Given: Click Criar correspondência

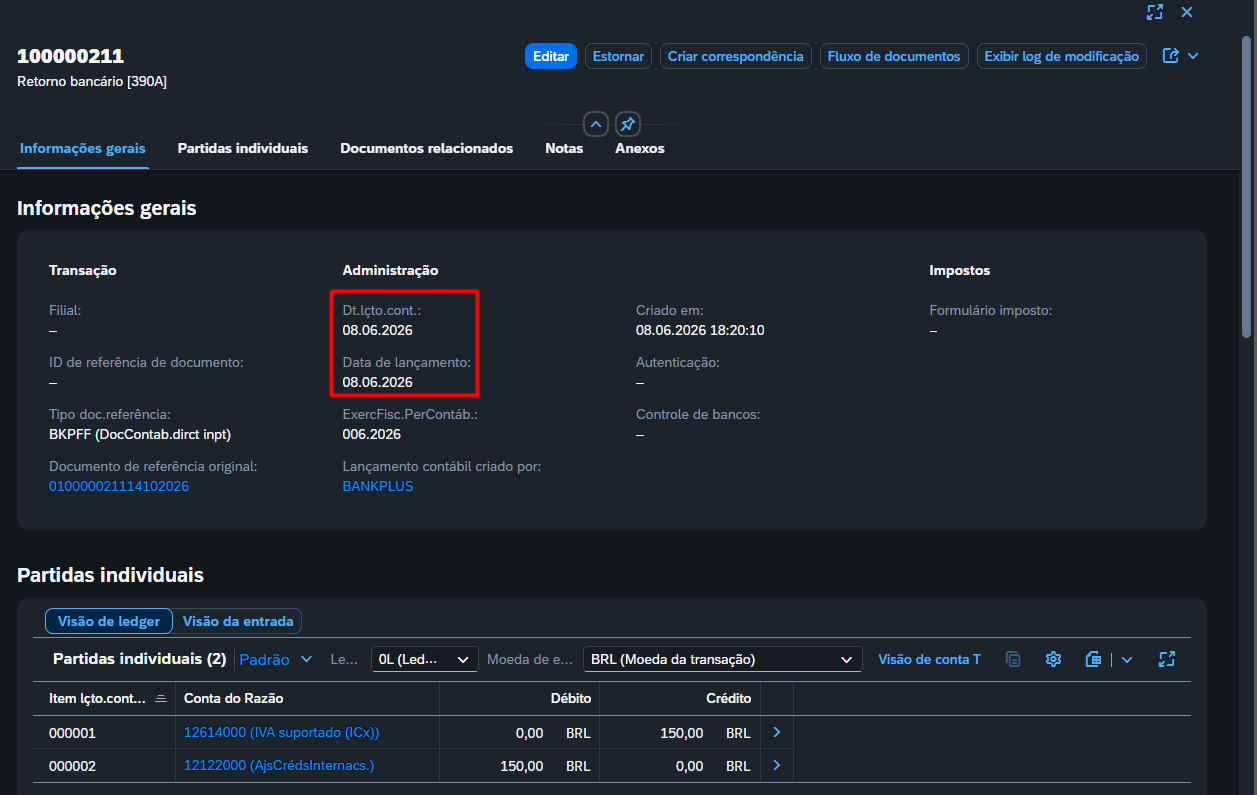Looking at the screenshot, I should (736, 56).
